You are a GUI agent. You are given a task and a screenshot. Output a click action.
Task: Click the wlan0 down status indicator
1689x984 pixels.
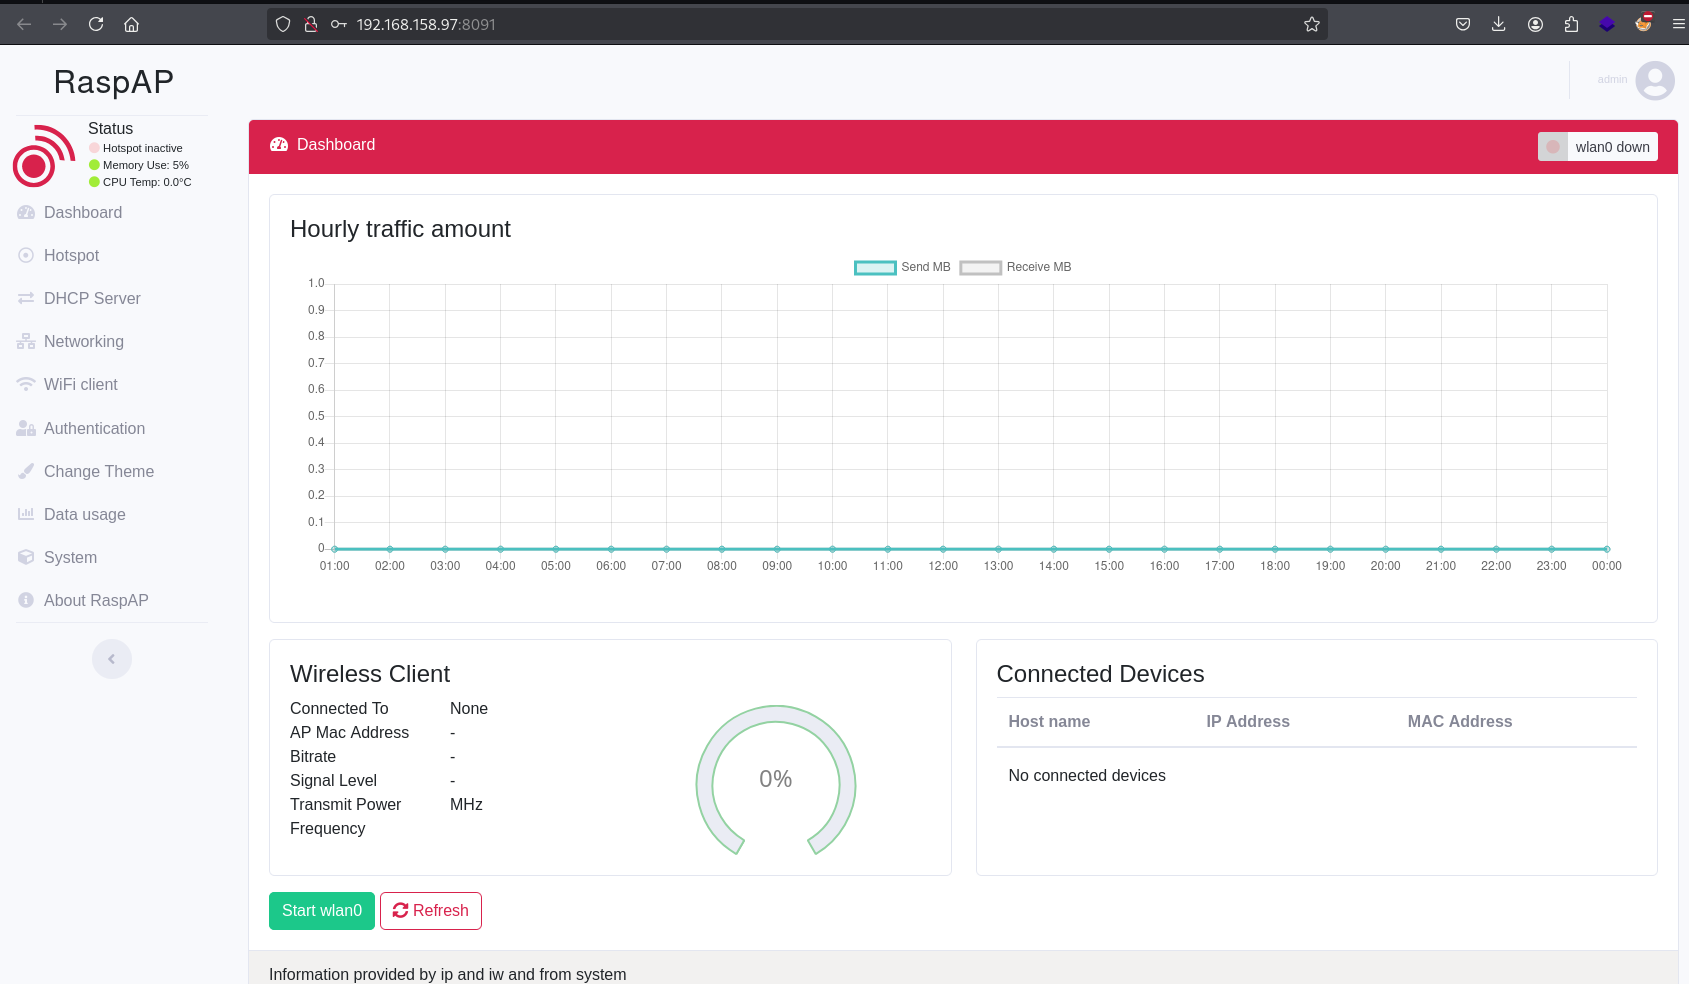[1597, 147]
